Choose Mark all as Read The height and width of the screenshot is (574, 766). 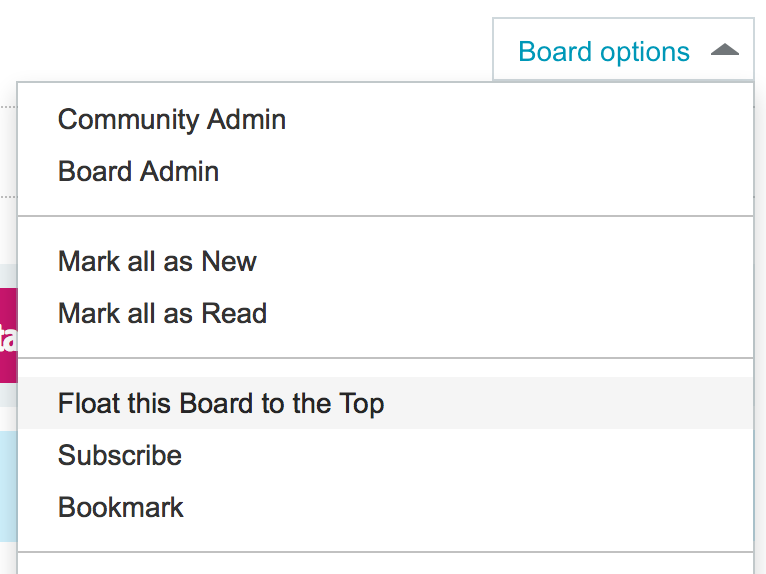pos(162,314)
